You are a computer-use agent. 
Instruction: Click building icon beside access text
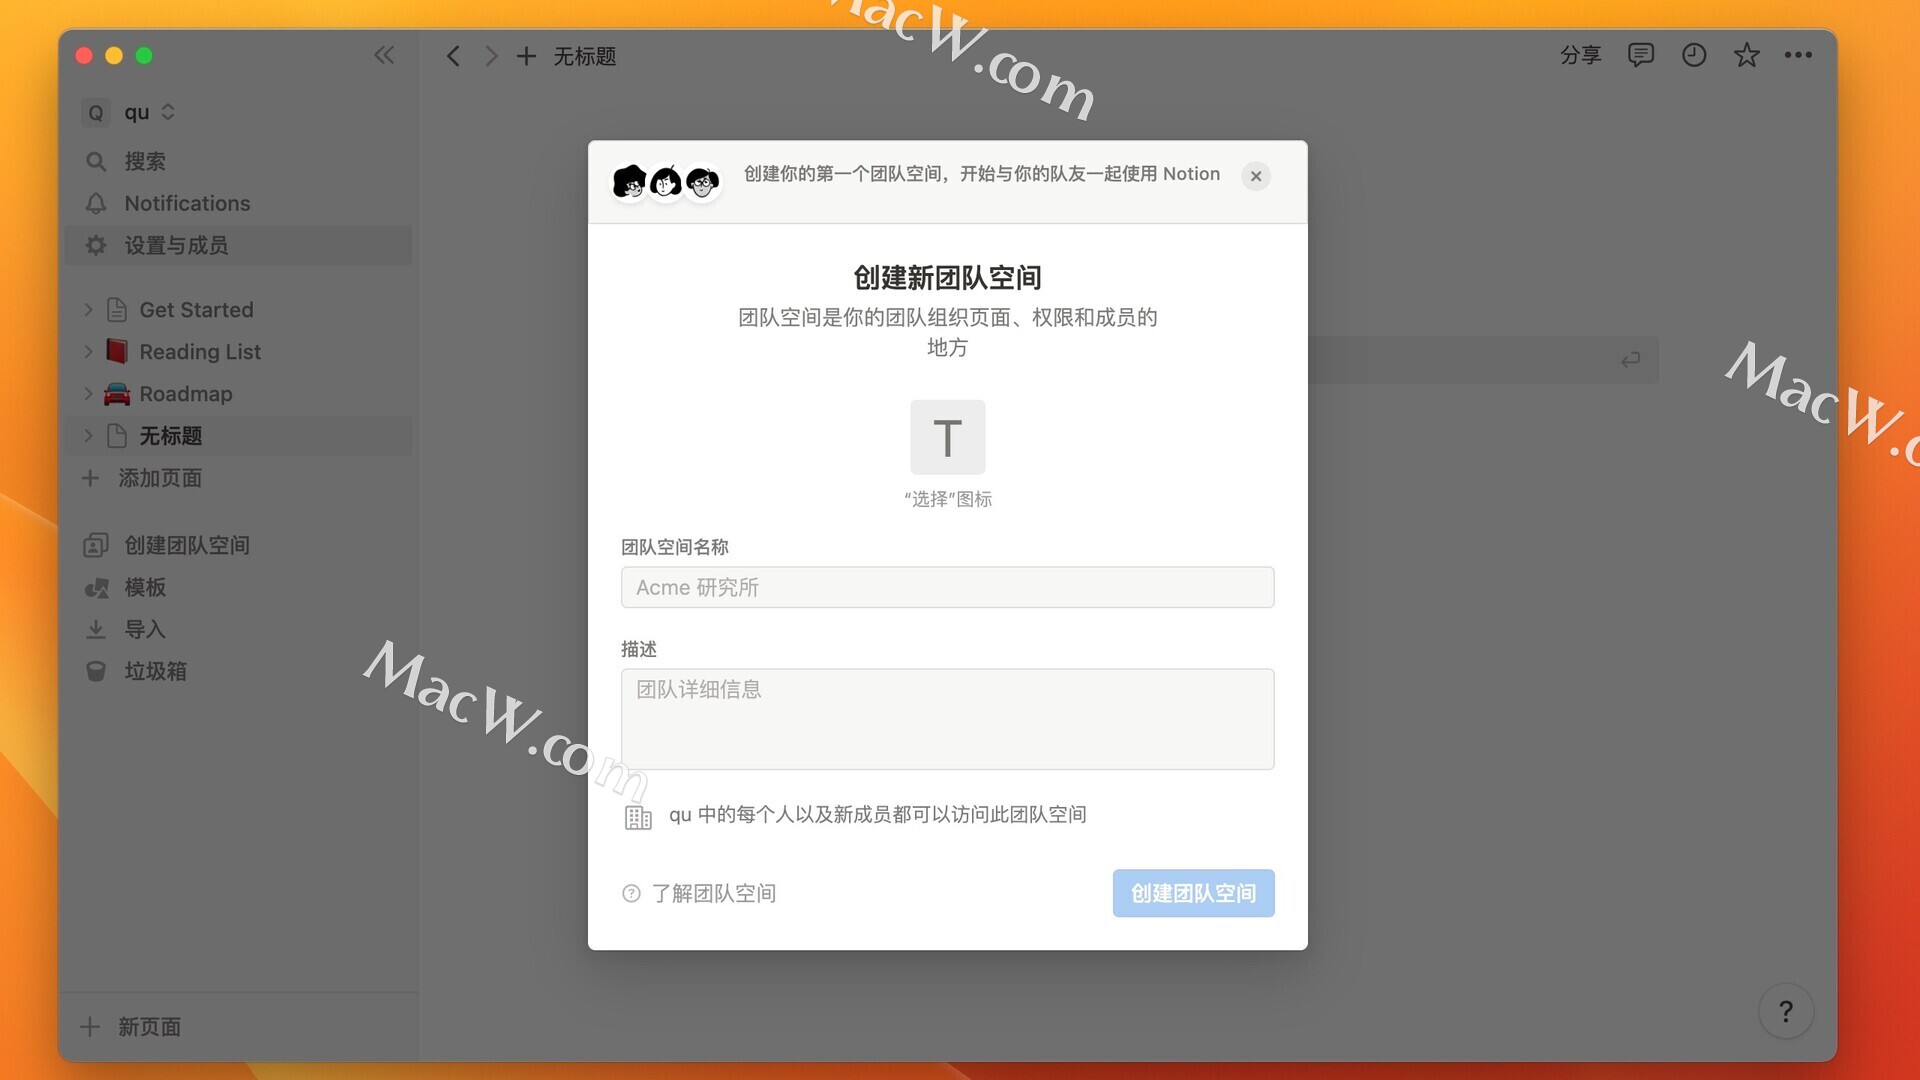[x=638, y=817]
